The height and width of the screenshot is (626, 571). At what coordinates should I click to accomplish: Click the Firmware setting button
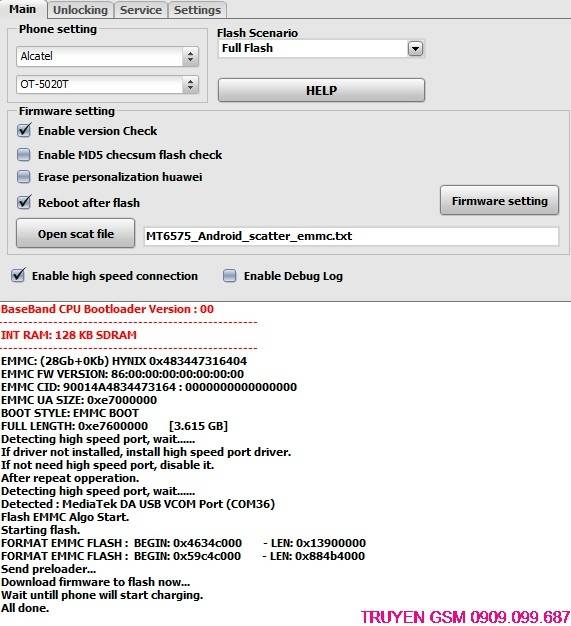499,200
